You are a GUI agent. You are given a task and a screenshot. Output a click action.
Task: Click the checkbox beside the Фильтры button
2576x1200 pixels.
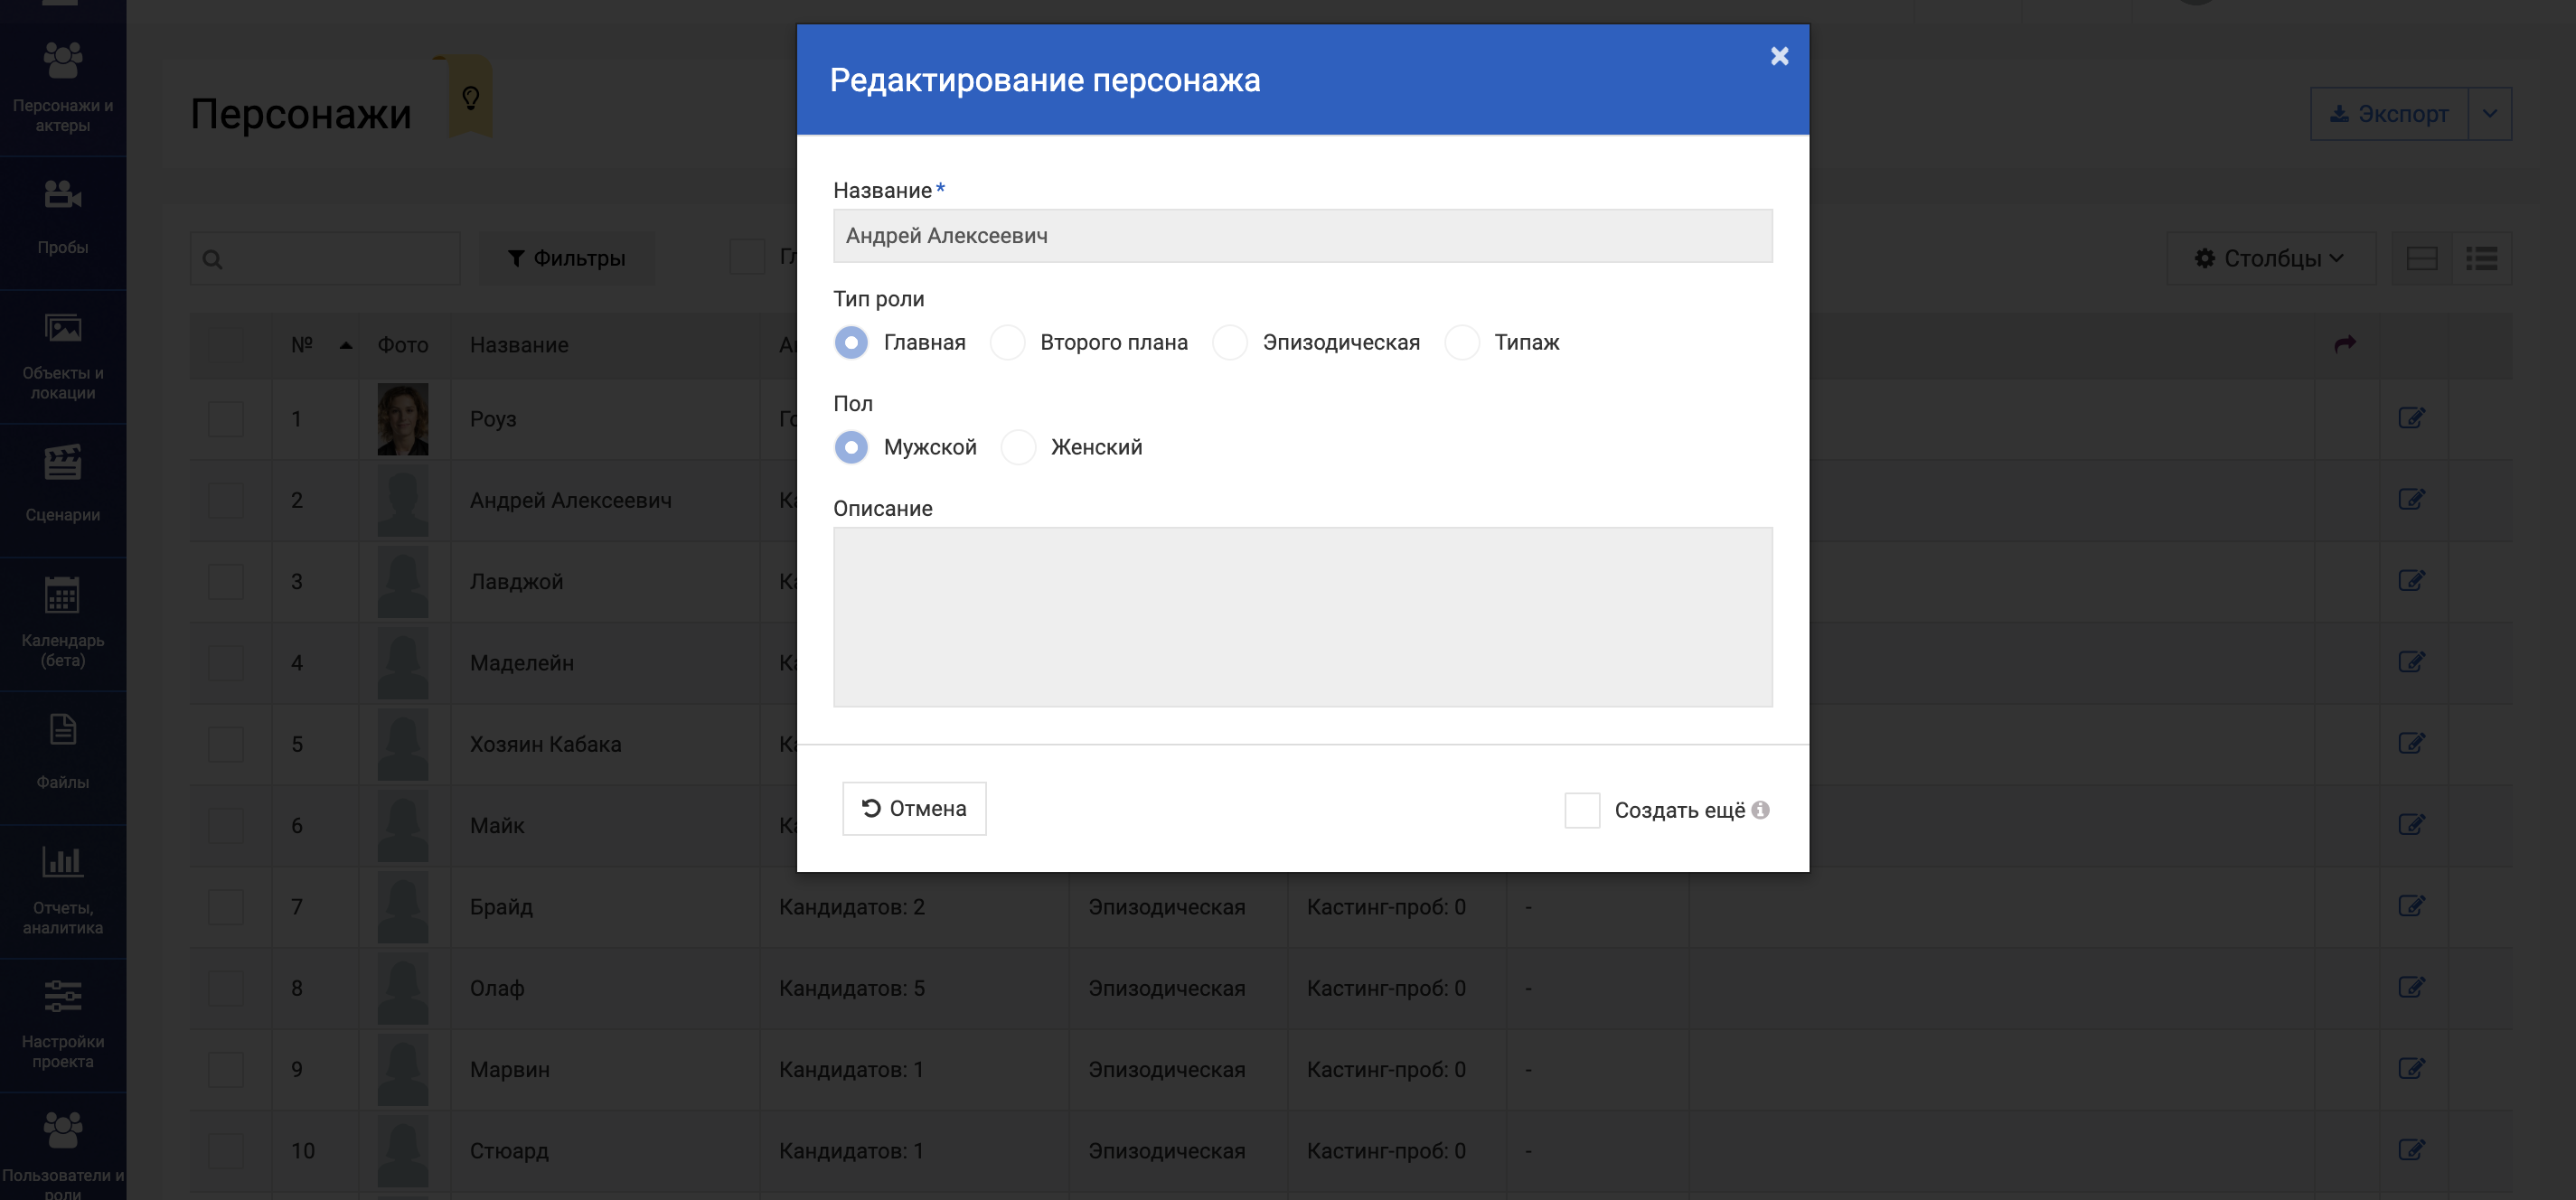[x=747, y=257]
